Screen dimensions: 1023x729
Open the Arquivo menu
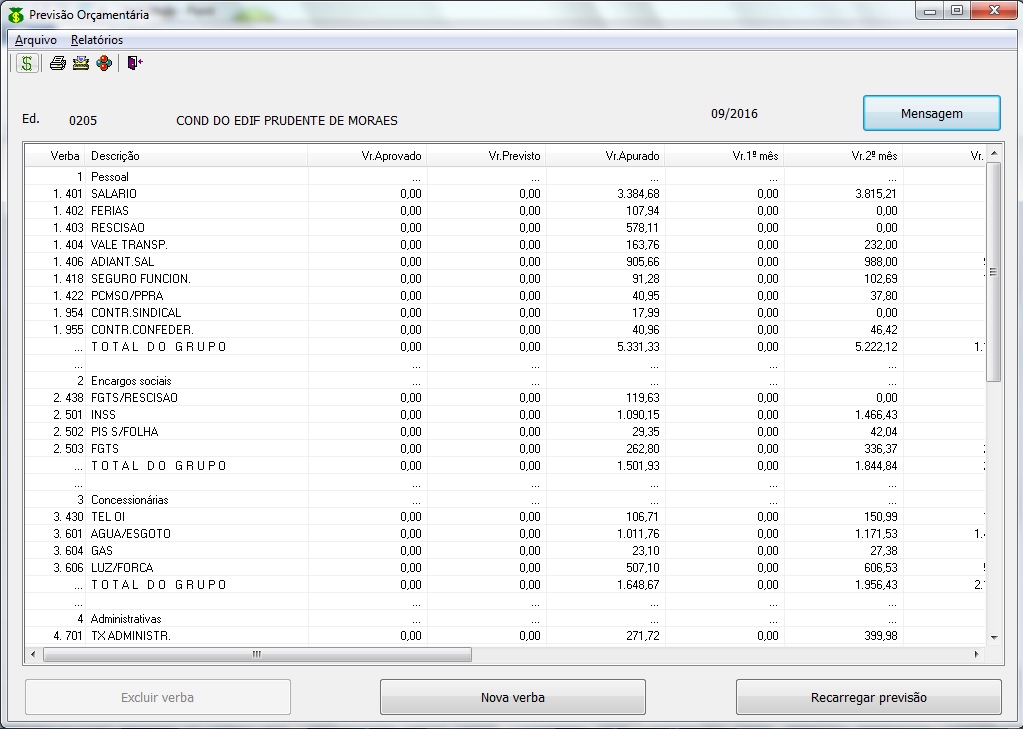[36, 40]
